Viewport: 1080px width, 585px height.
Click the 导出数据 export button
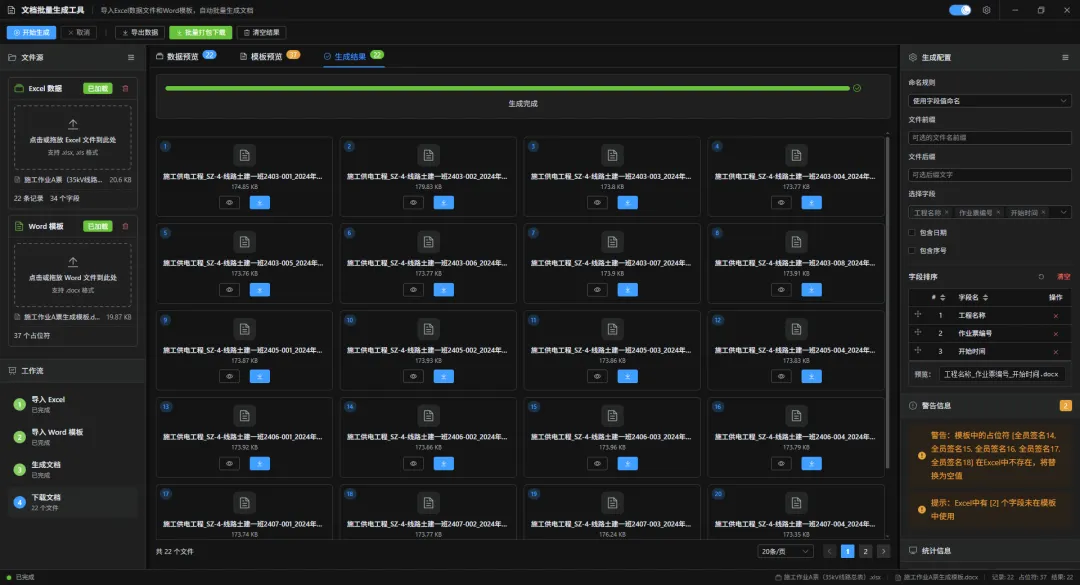coord(140,32)
